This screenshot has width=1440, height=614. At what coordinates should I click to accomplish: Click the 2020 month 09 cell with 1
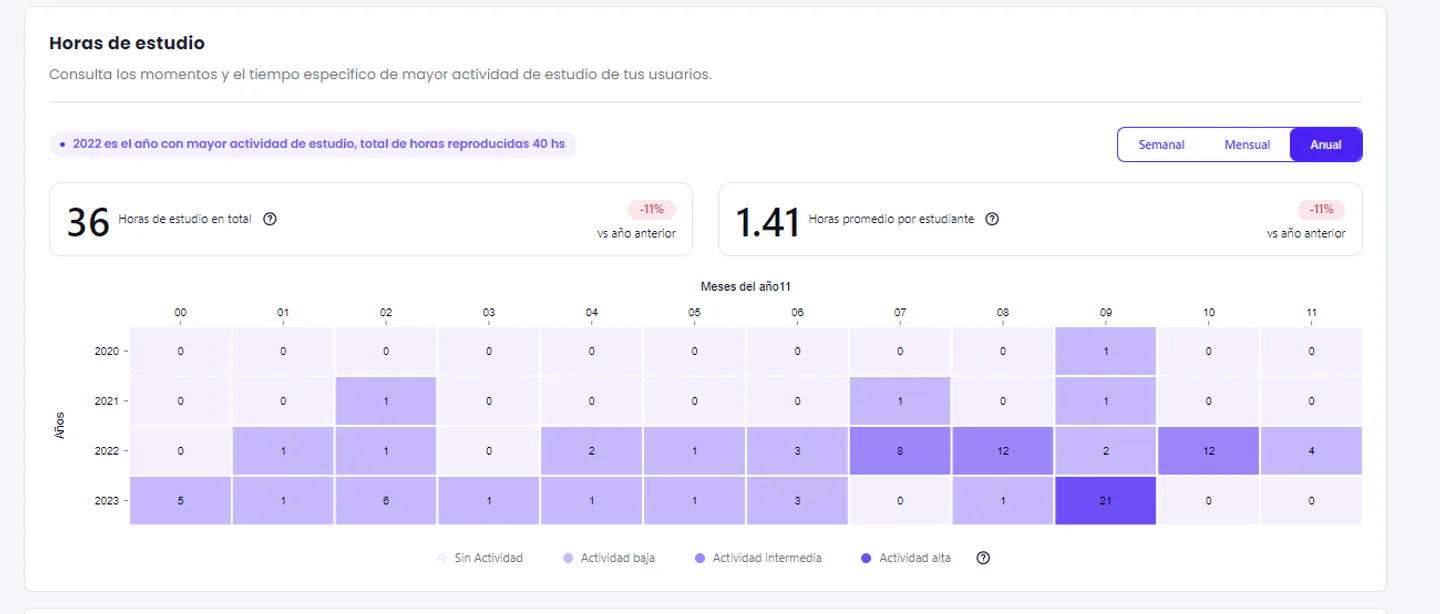1105,352
